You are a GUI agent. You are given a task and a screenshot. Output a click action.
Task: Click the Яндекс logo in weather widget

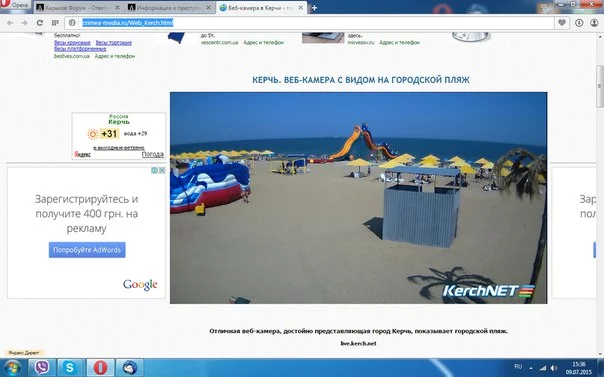(x=82, y=154)
